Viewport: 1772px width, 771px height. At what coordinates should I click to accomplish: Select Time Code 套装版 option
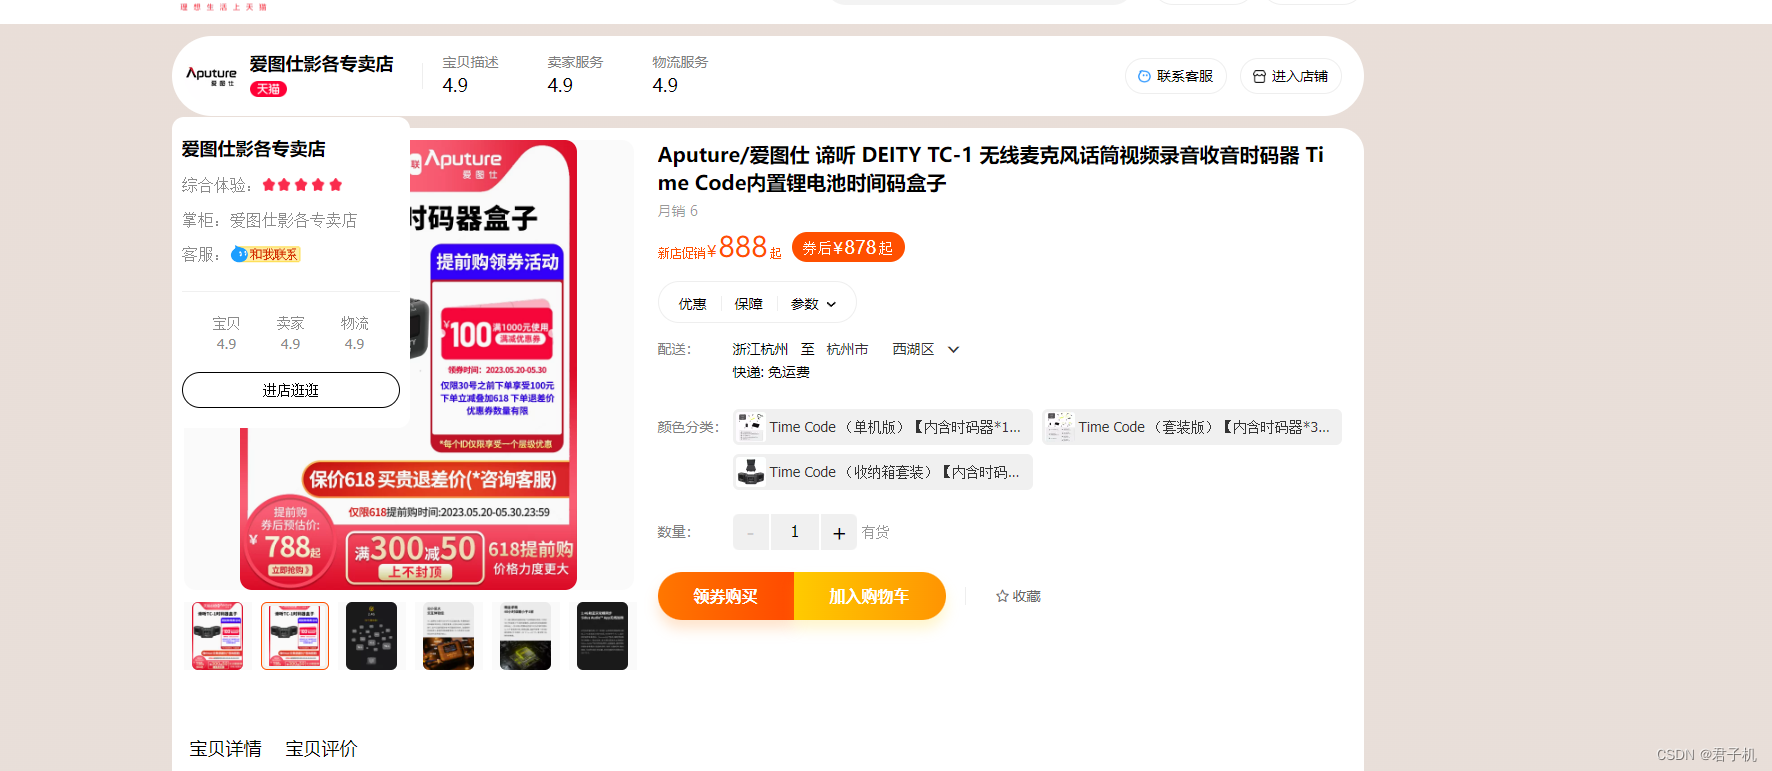1191,427
